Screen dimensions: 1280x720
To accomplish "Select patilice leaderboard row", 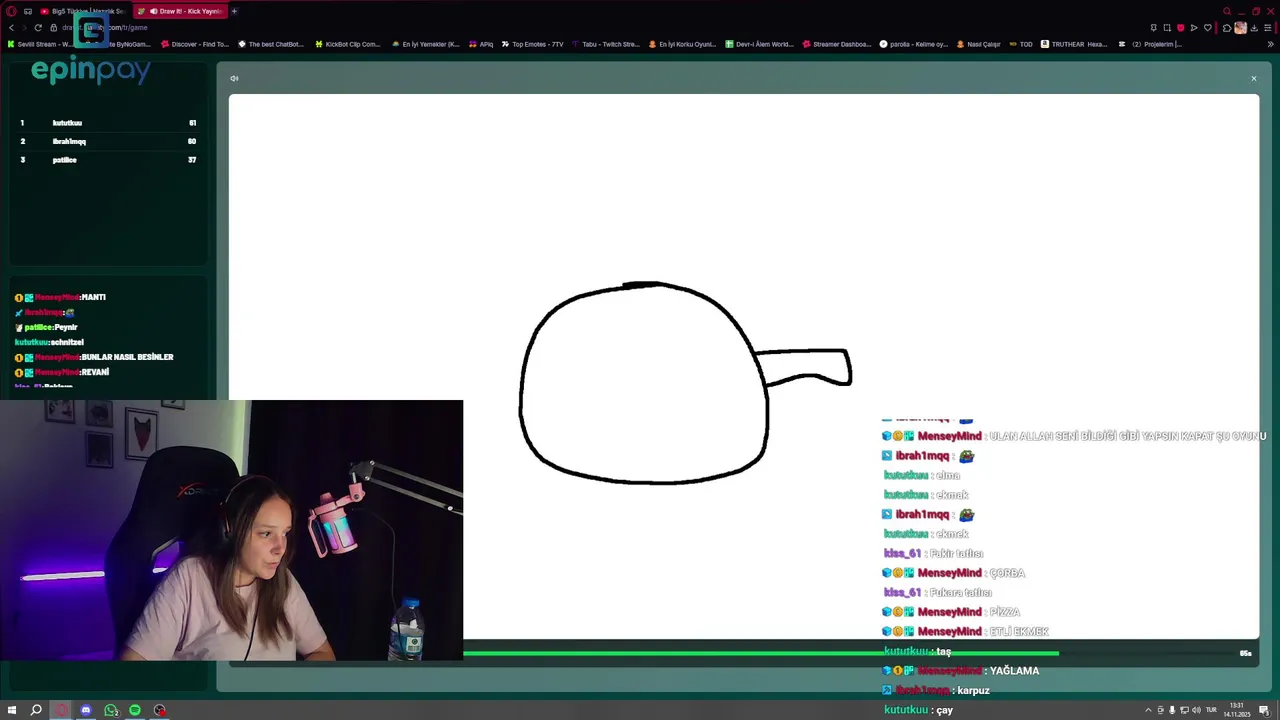I will coord(108,160).
